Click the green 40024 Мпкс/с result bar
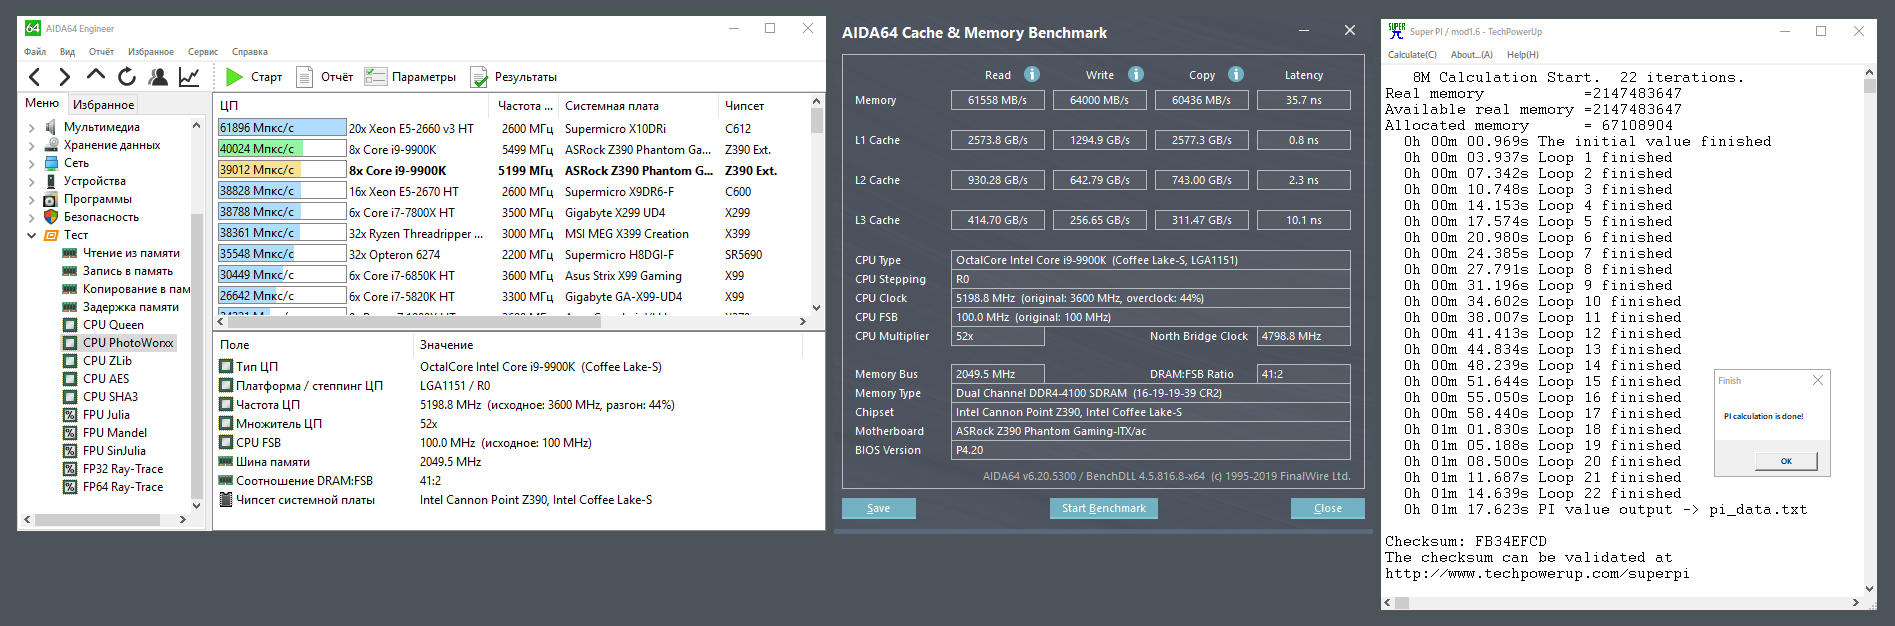The image size is (1895, 626). [x=282, y=149]
